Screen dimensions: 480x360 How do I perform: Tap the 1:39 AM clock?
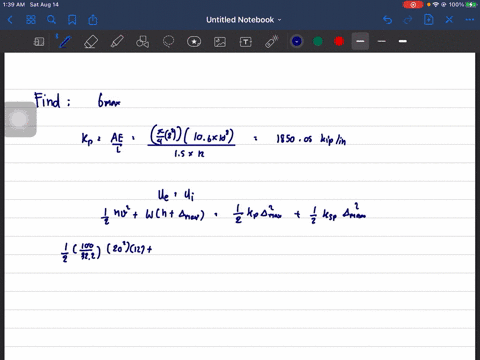14,5
